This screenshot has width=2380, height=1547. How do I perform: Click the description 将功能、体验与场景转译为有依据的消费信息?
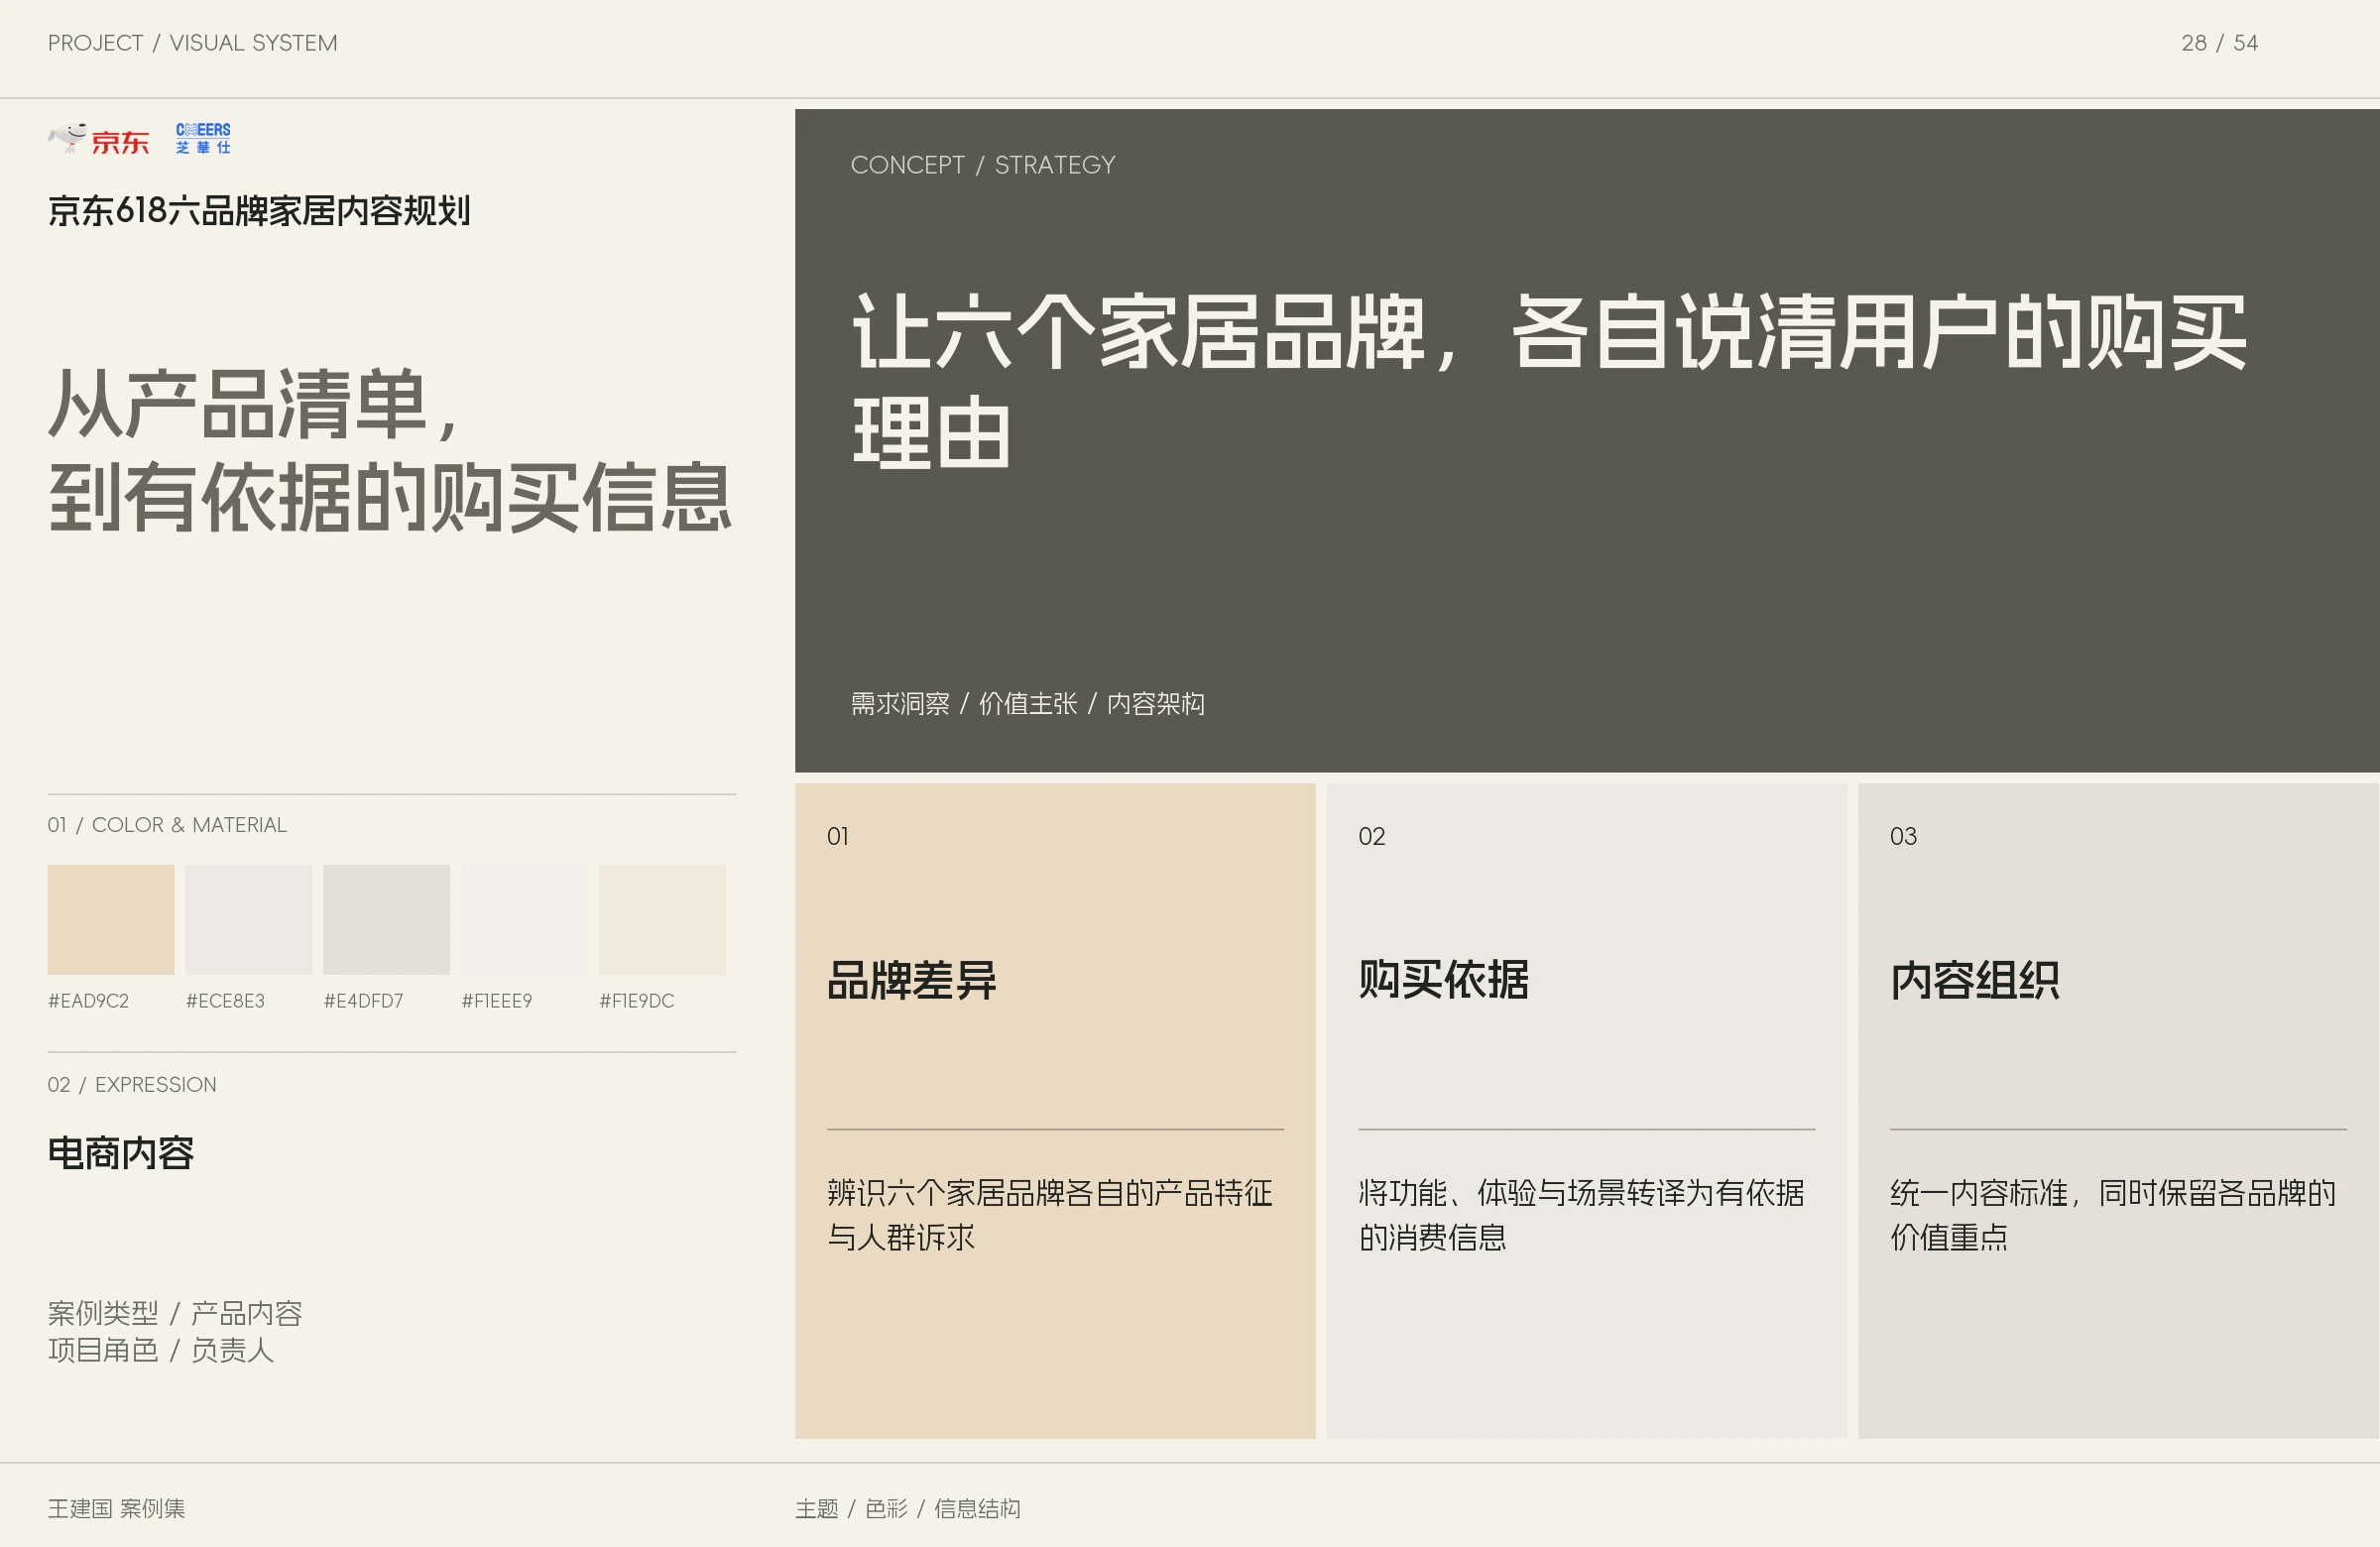(1582, 1215)
